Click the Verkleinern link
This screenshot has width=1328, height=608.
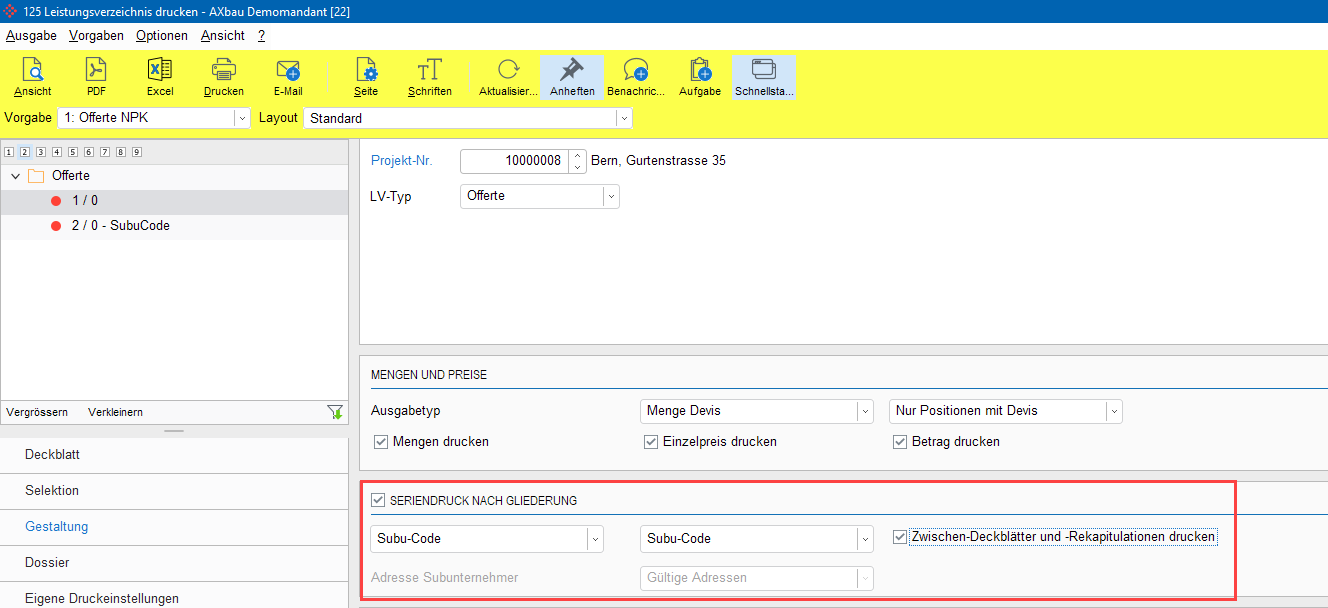tap(115, 412)
